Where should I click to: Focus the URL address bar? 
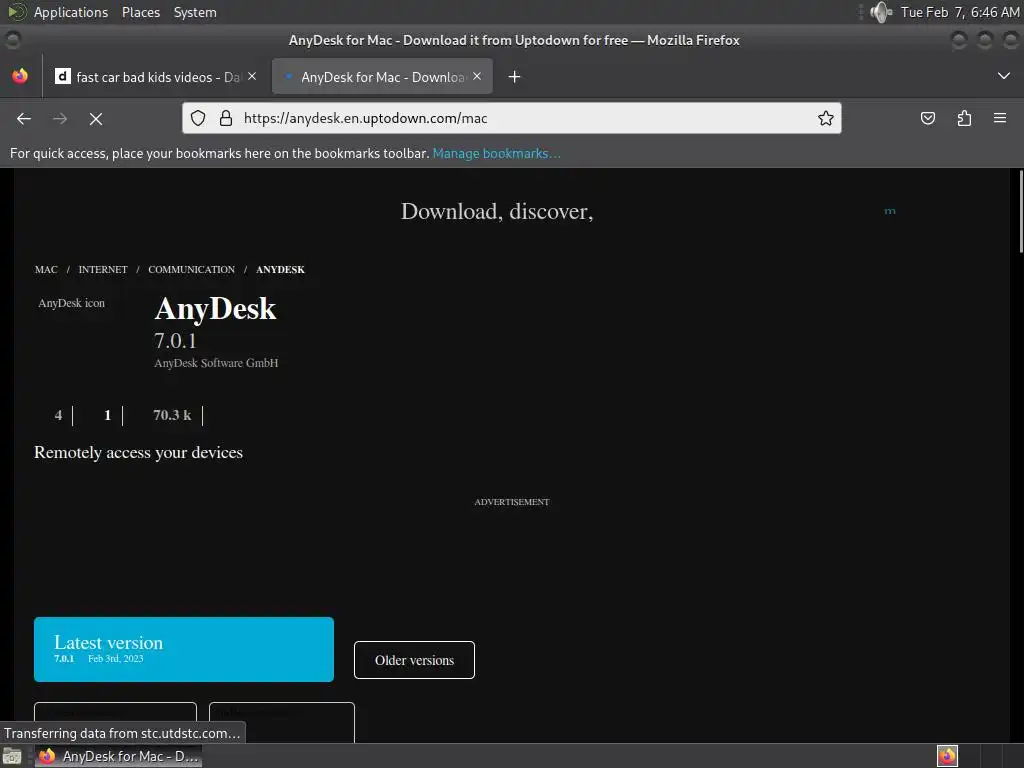(x=511, y=118)
